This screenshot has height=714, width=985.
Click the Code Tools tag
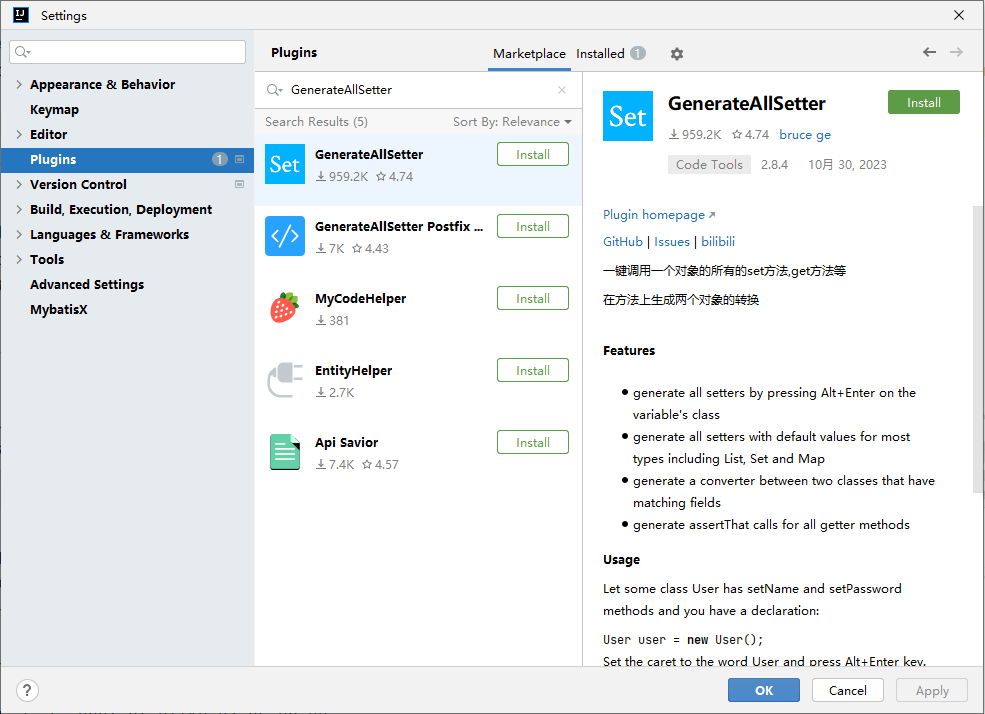pyautogui.click(x=709, y=165)
